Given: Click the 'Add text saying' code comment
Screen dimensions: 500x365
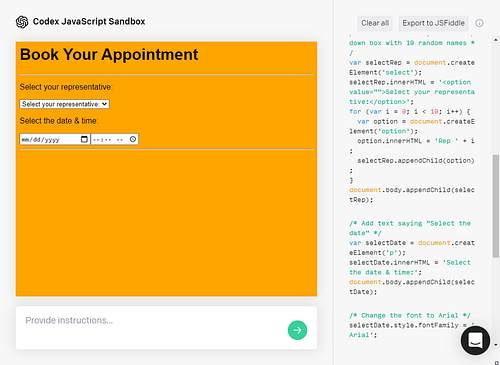Looking at the screenshot, I should tap(410, 228).
